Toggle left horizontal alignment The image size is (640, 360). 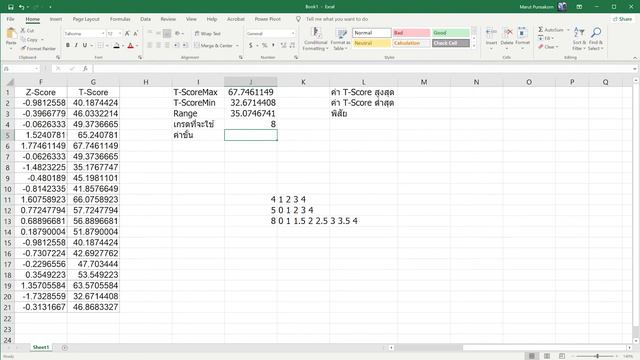click(x=150, y=45)
